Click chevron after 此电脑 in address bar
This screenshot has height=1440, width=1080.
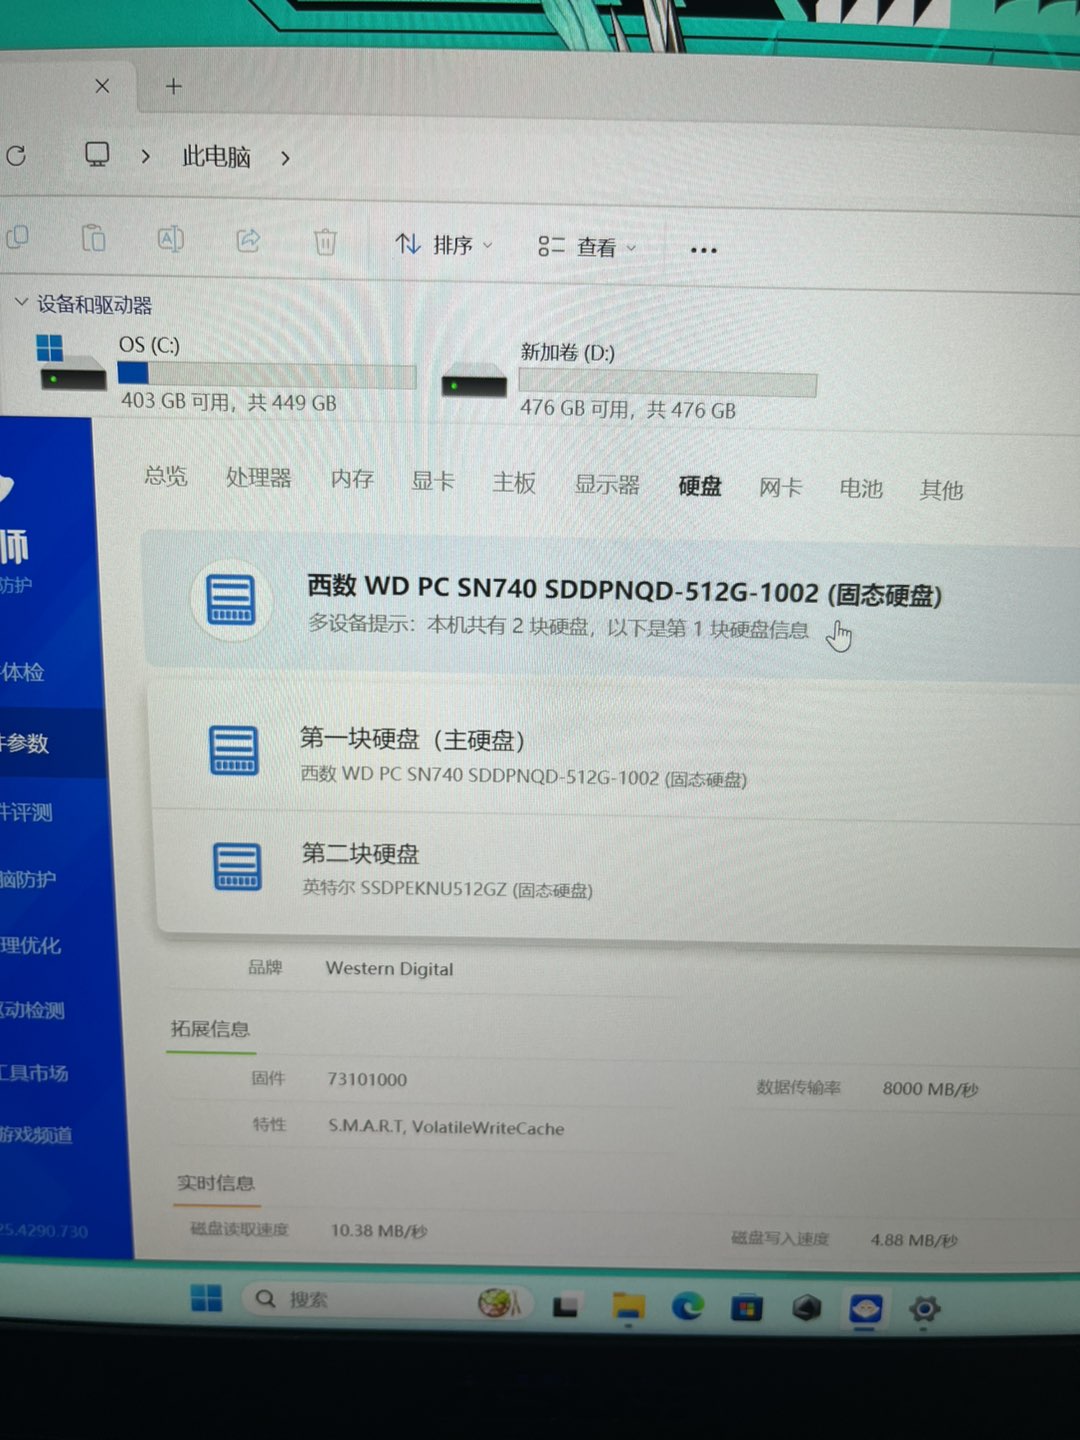[285, 158]
